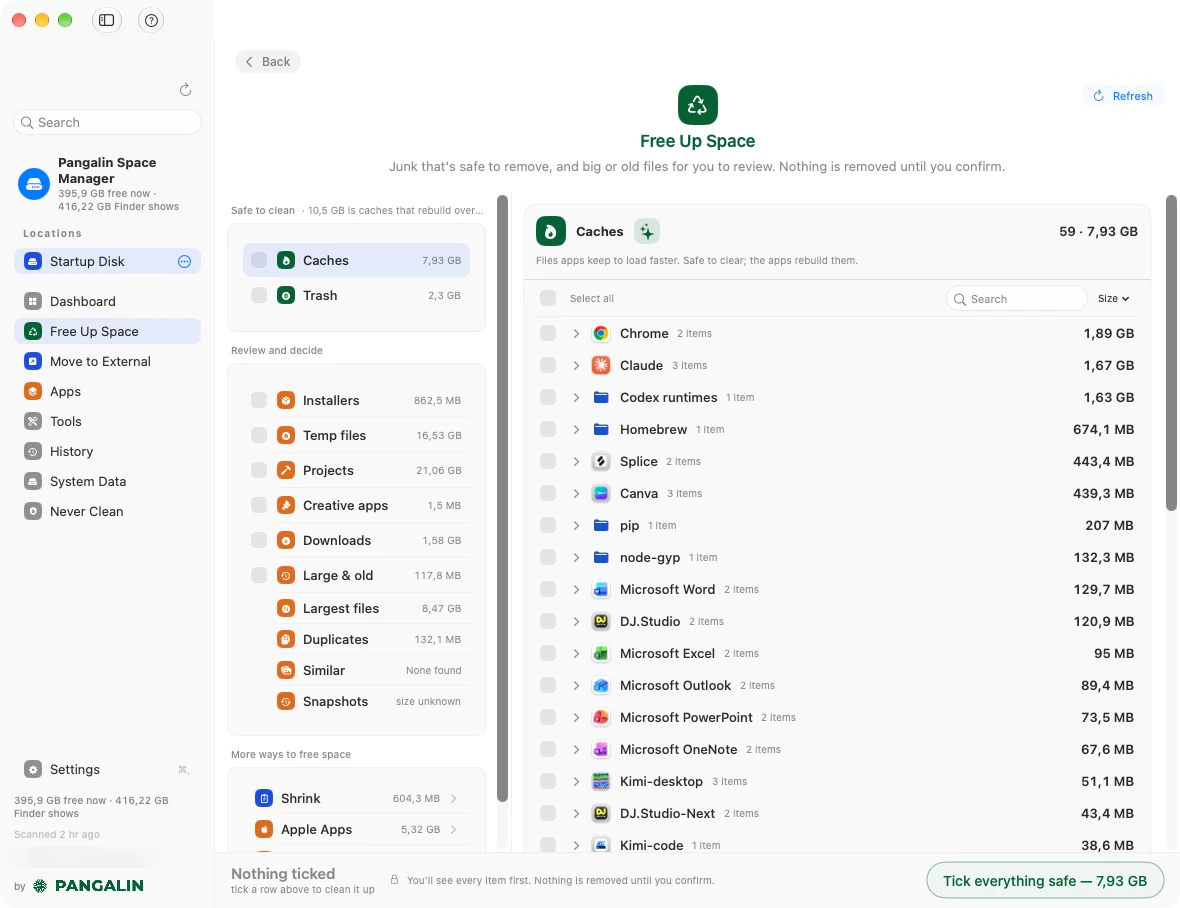Click the category list scrollbar
The image size is (1180, 908).
[503, 499]
